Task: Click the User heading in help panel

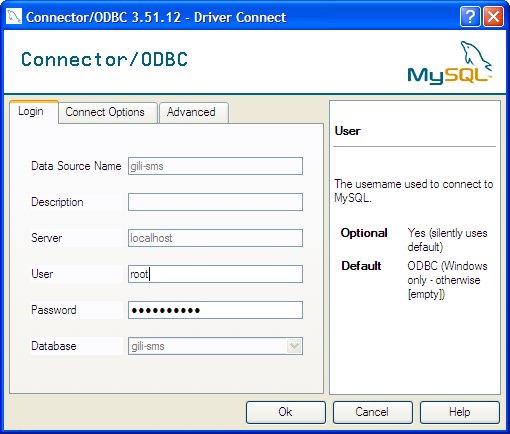Action: coord(347,131)
